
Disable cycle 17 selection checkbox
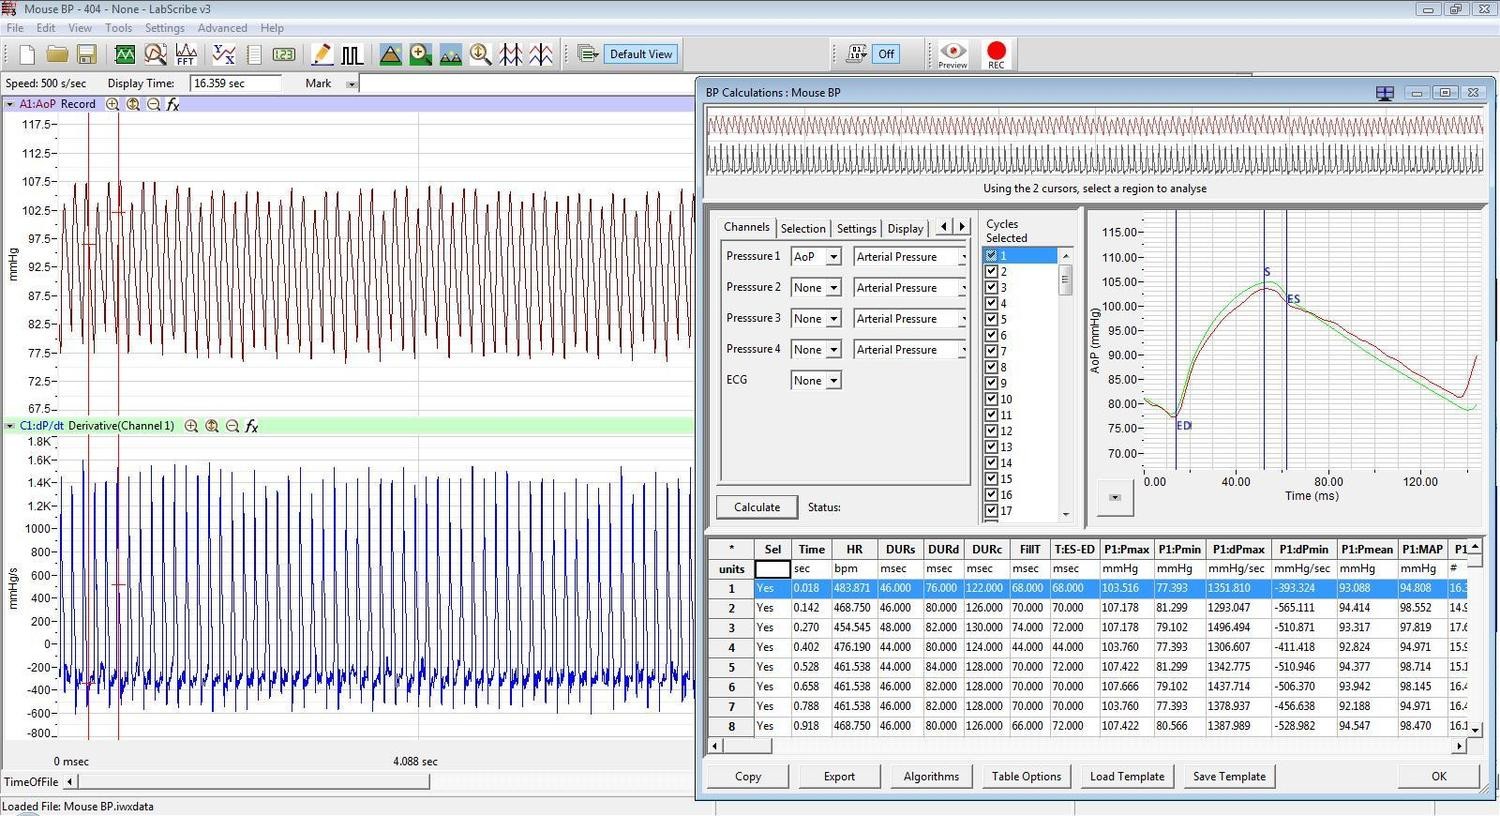pyautogui.click(x=991, y=511)
